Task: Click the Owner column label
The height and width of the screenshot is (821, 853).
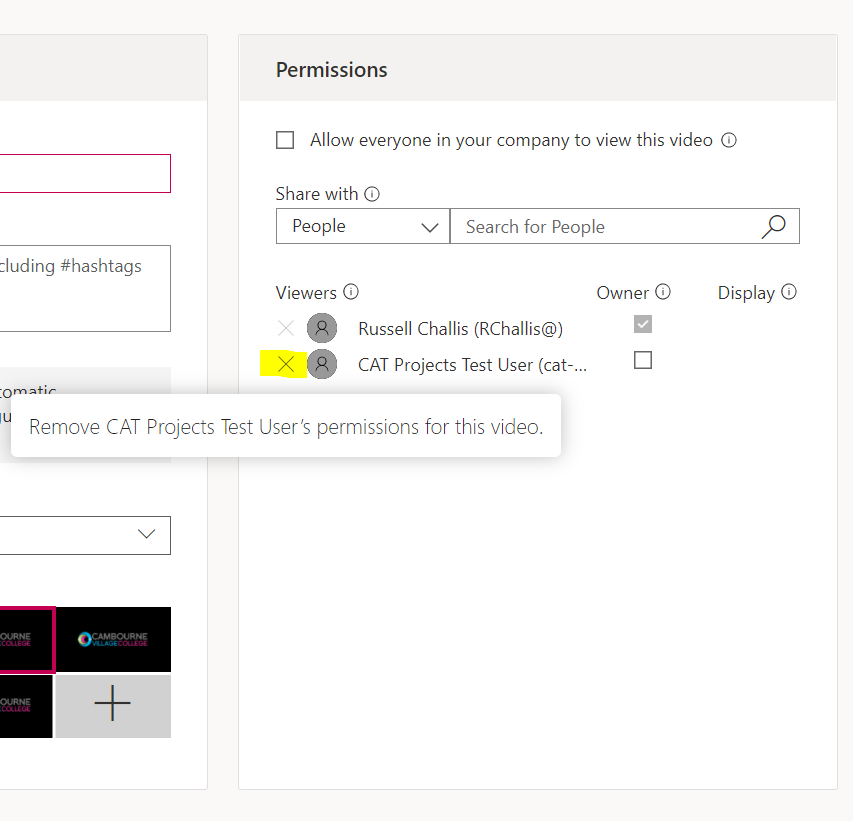Action: point(622,293)
